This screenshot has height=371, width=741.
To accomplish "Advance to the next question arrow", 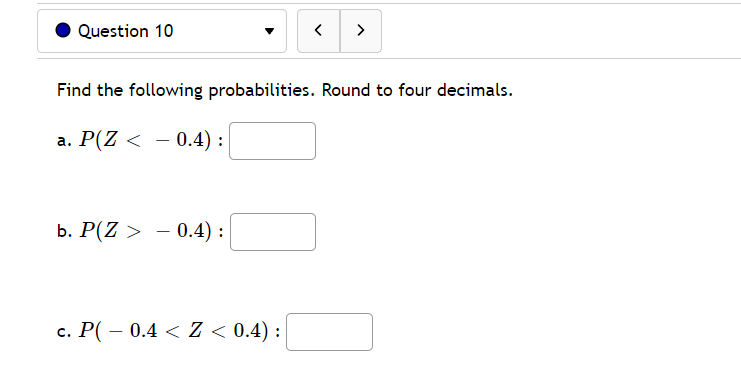I will pos(361,31).
